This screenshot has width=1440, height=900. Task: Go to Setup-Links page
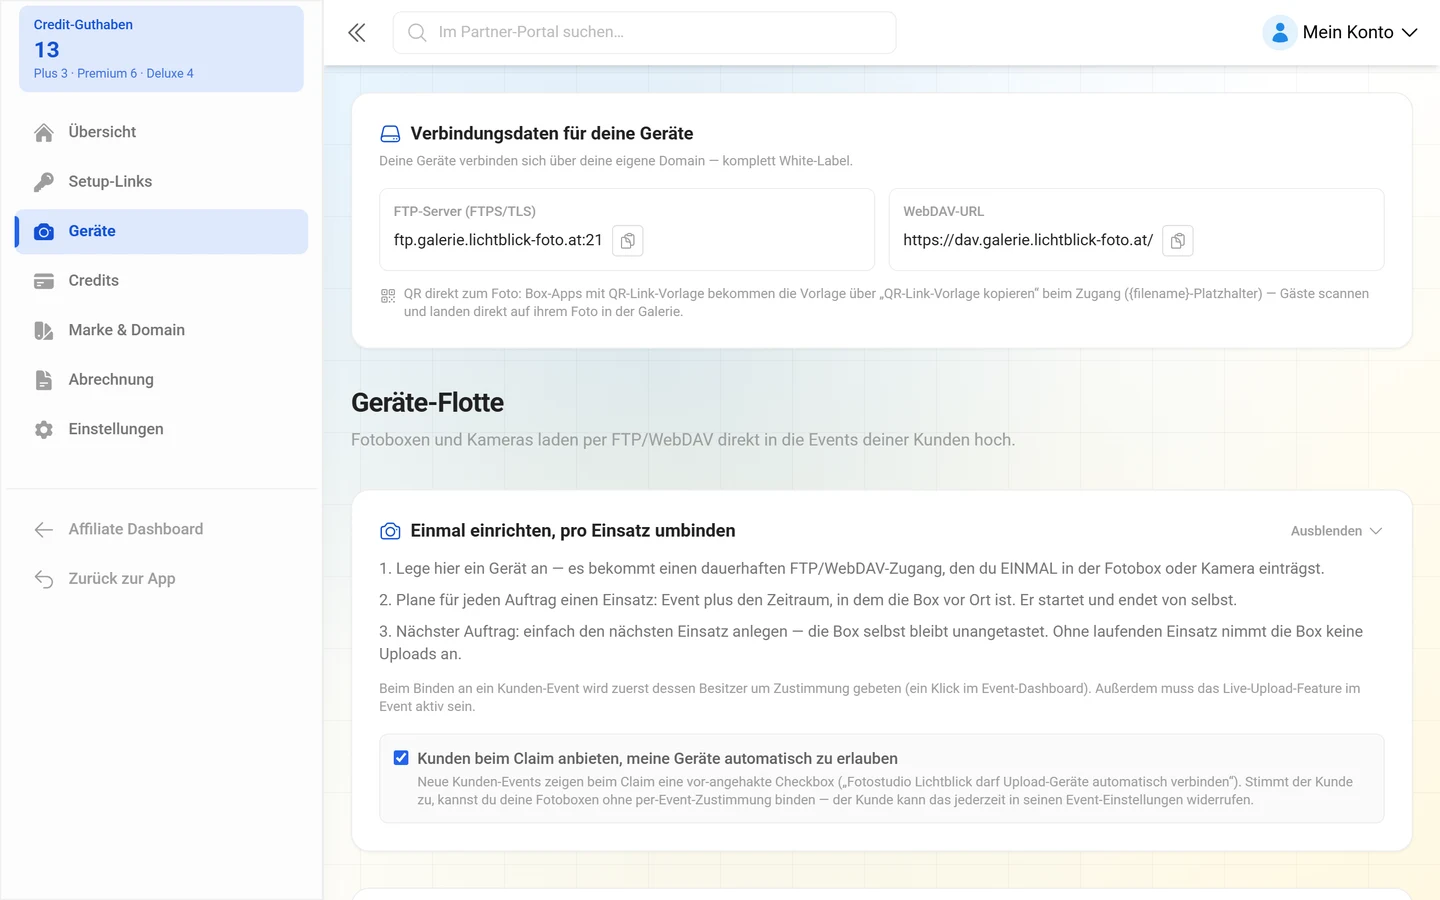[161, 182]
